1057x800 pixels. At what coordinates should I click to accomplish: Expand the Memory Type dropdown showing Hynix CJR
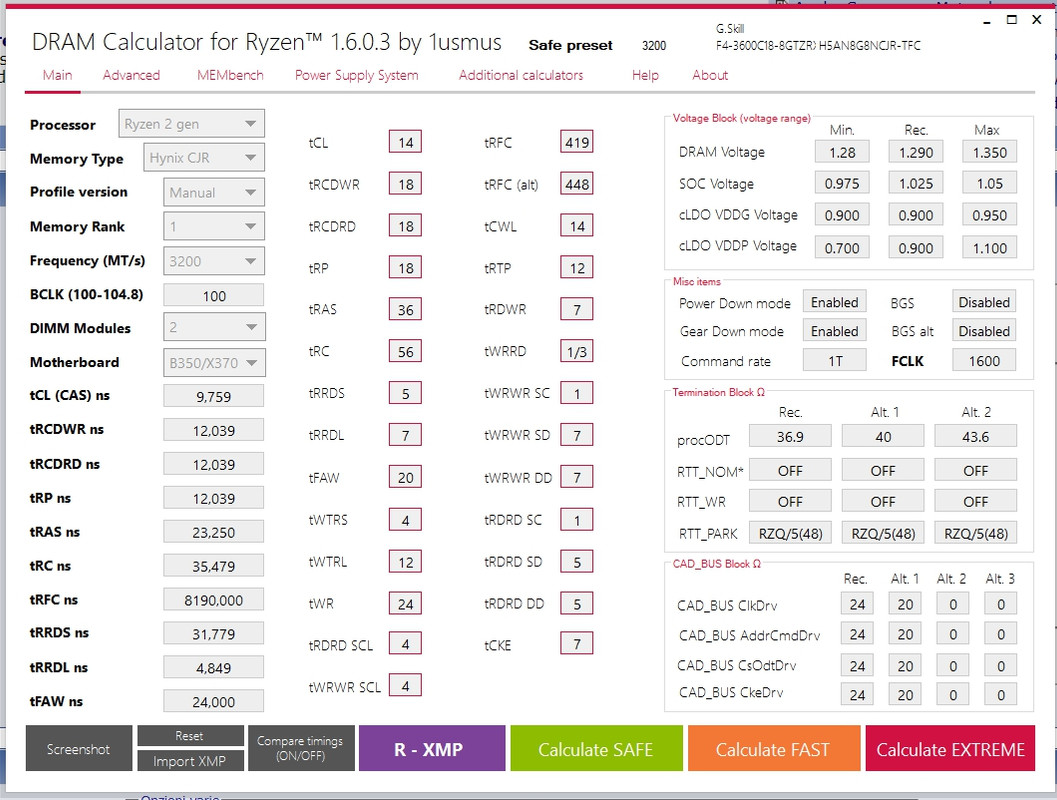click(x=204, y=158)
